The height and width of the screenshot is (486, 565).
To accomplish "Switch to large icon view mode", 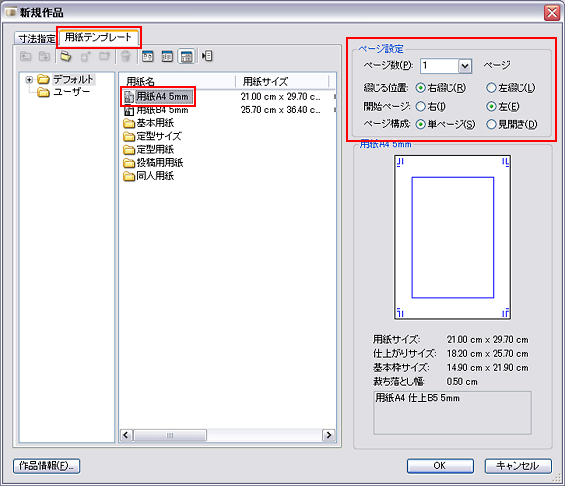I will coord(147,56).
